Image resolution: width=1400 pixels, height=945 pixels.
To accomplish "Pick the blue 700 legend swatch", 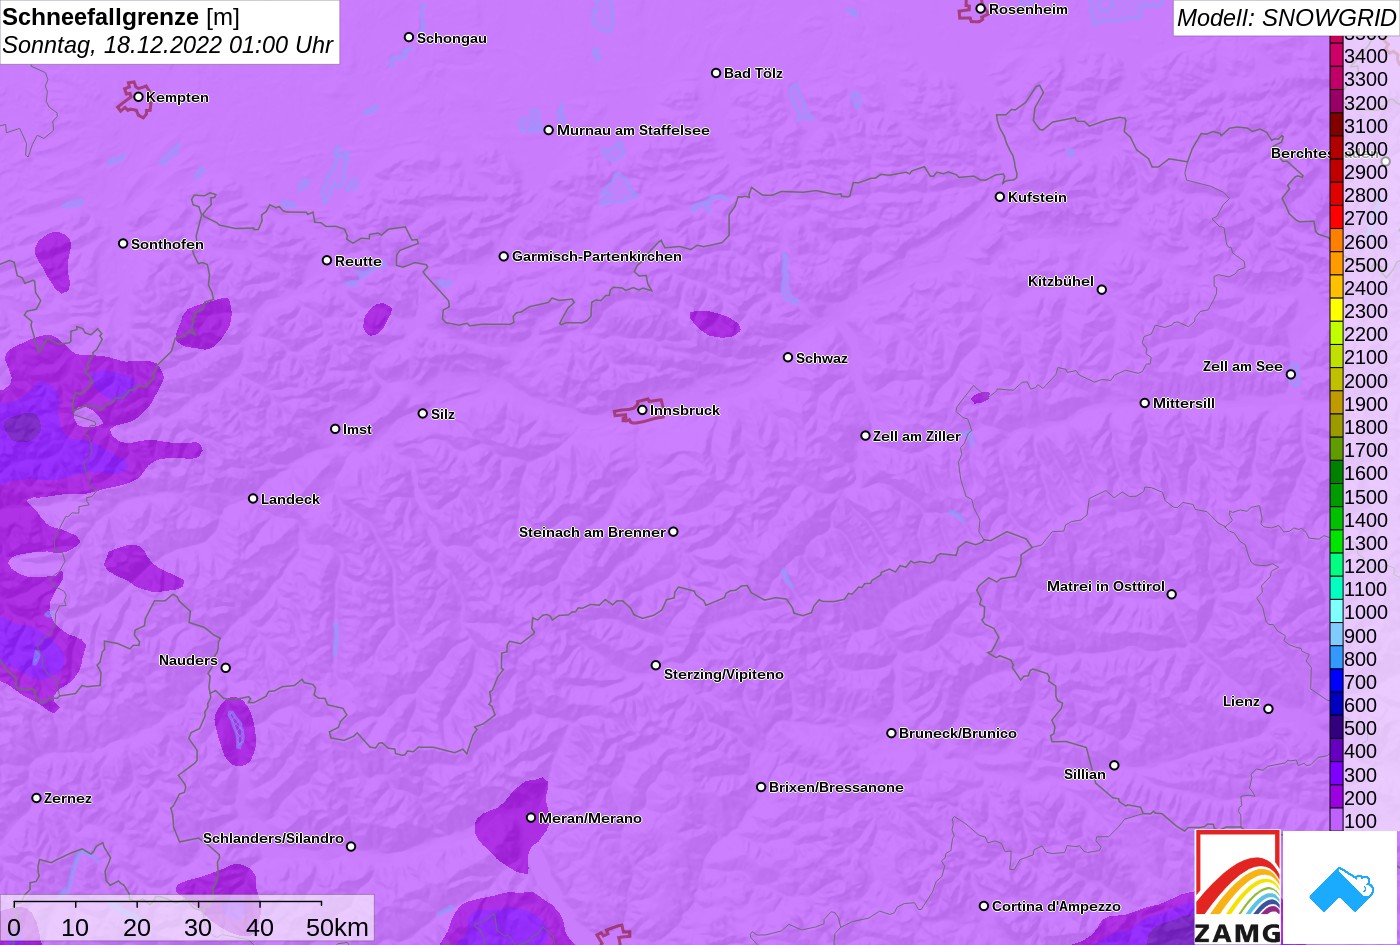I will click(1336, 681).
